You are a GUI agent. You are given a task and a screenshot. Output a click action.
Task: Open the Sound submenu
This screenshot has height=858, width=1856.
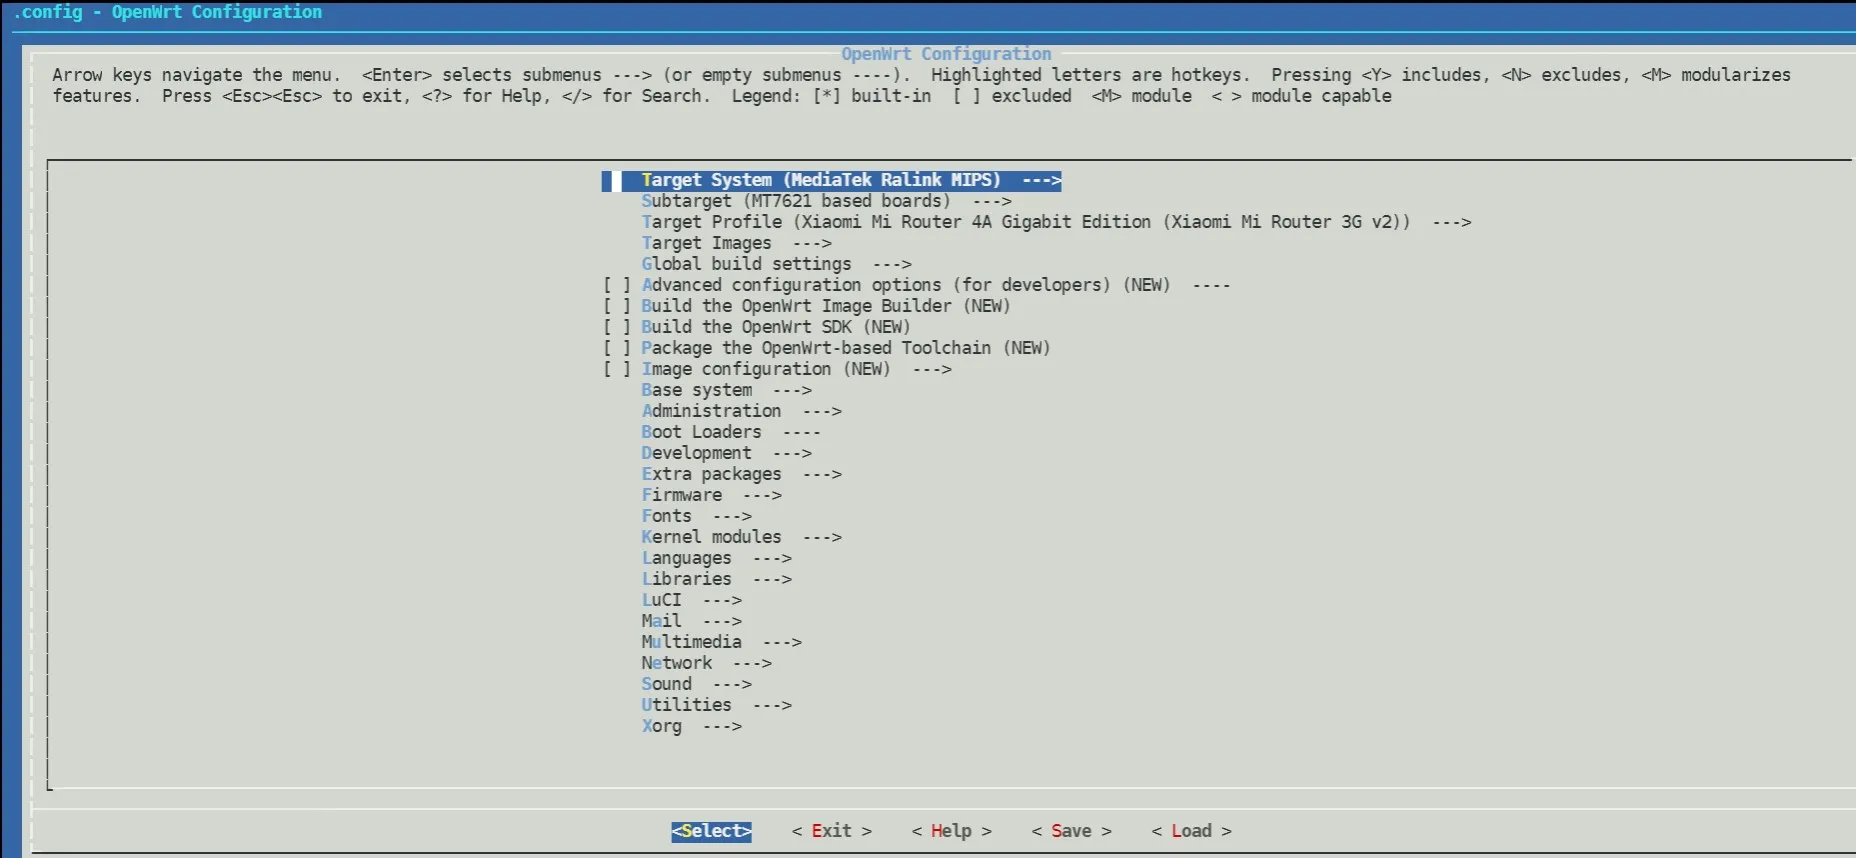coord(696,684)
